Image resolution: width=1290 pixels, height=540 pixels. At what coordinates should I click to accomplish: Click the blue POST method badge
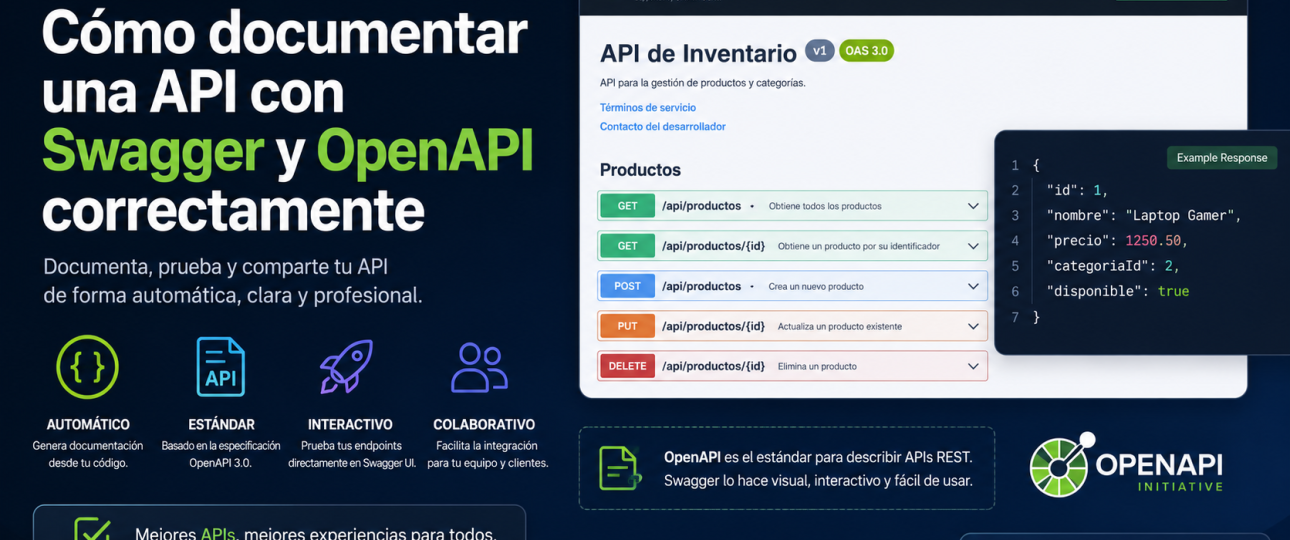(x=627, y=286)
